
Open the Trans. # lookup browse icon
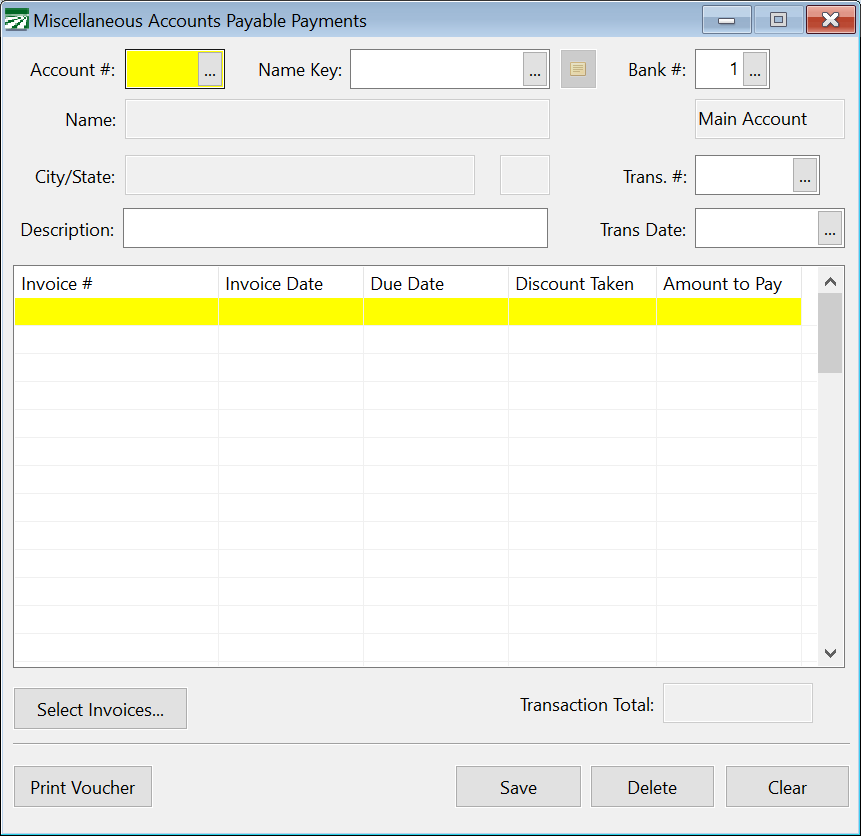805,175
